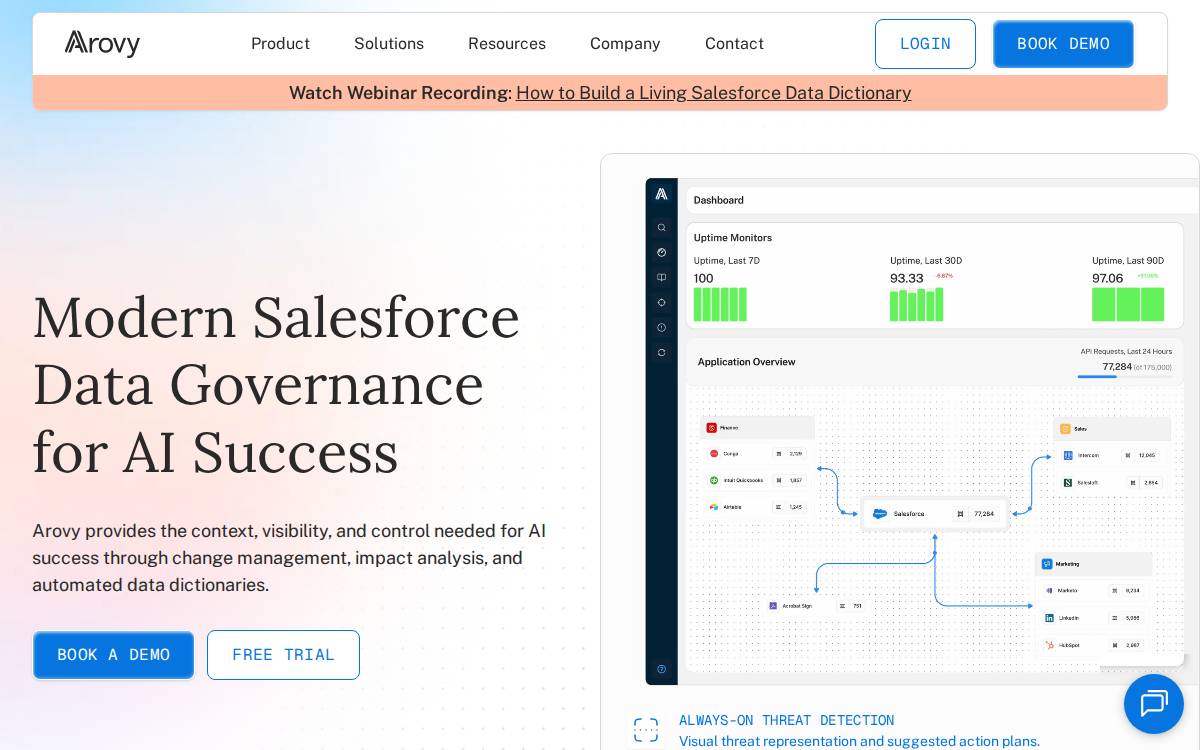This screenshot has width=1200, height=750.
Task: Click the Uptime Last 7D bar chart
Action: 720,304
